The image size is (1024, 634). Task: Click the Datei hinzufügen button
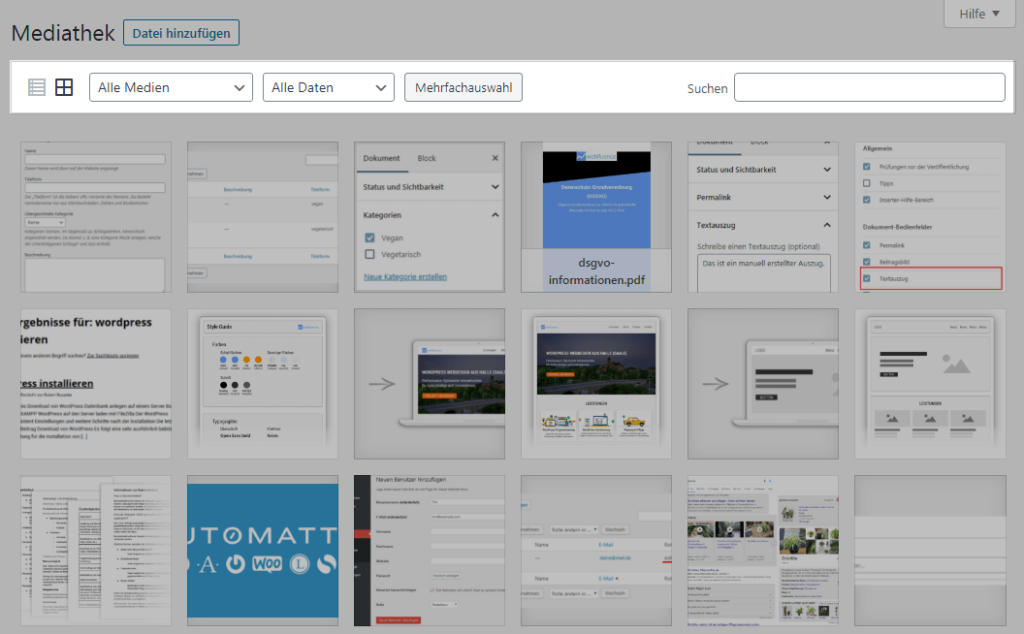coord(181,32)
